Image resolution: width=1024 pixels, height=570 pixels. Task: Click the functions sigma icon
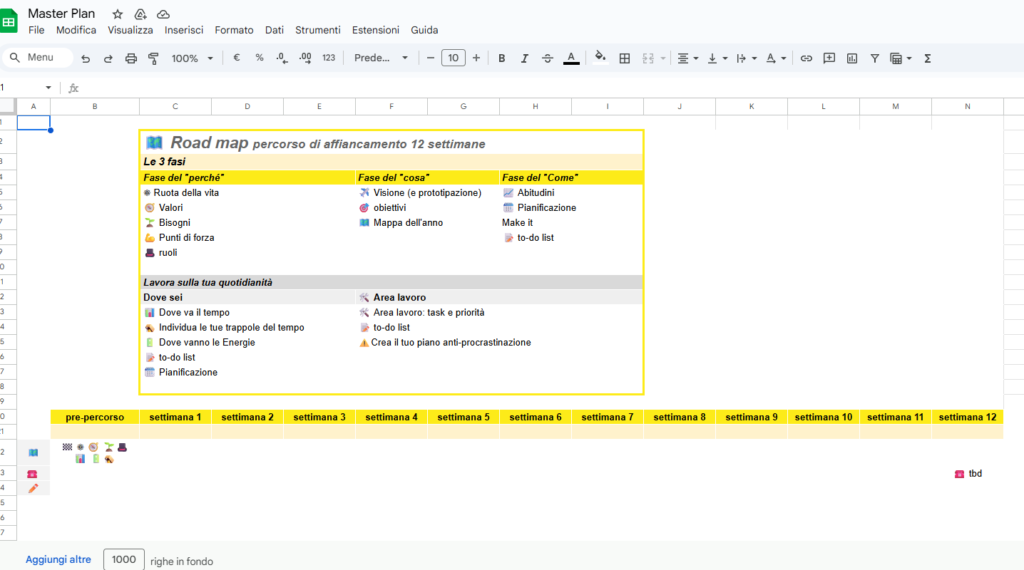click(x=927, y=58)
